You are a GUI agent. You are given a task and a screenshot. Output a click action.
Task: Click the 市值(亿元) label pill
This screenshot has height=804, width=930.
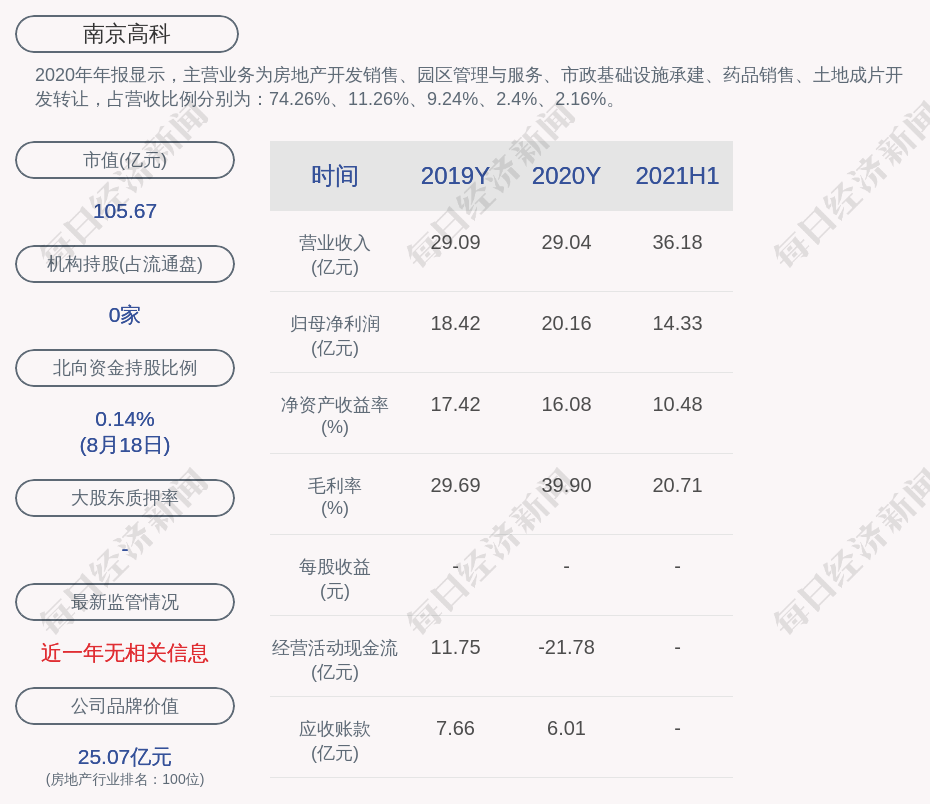[125, 160]
